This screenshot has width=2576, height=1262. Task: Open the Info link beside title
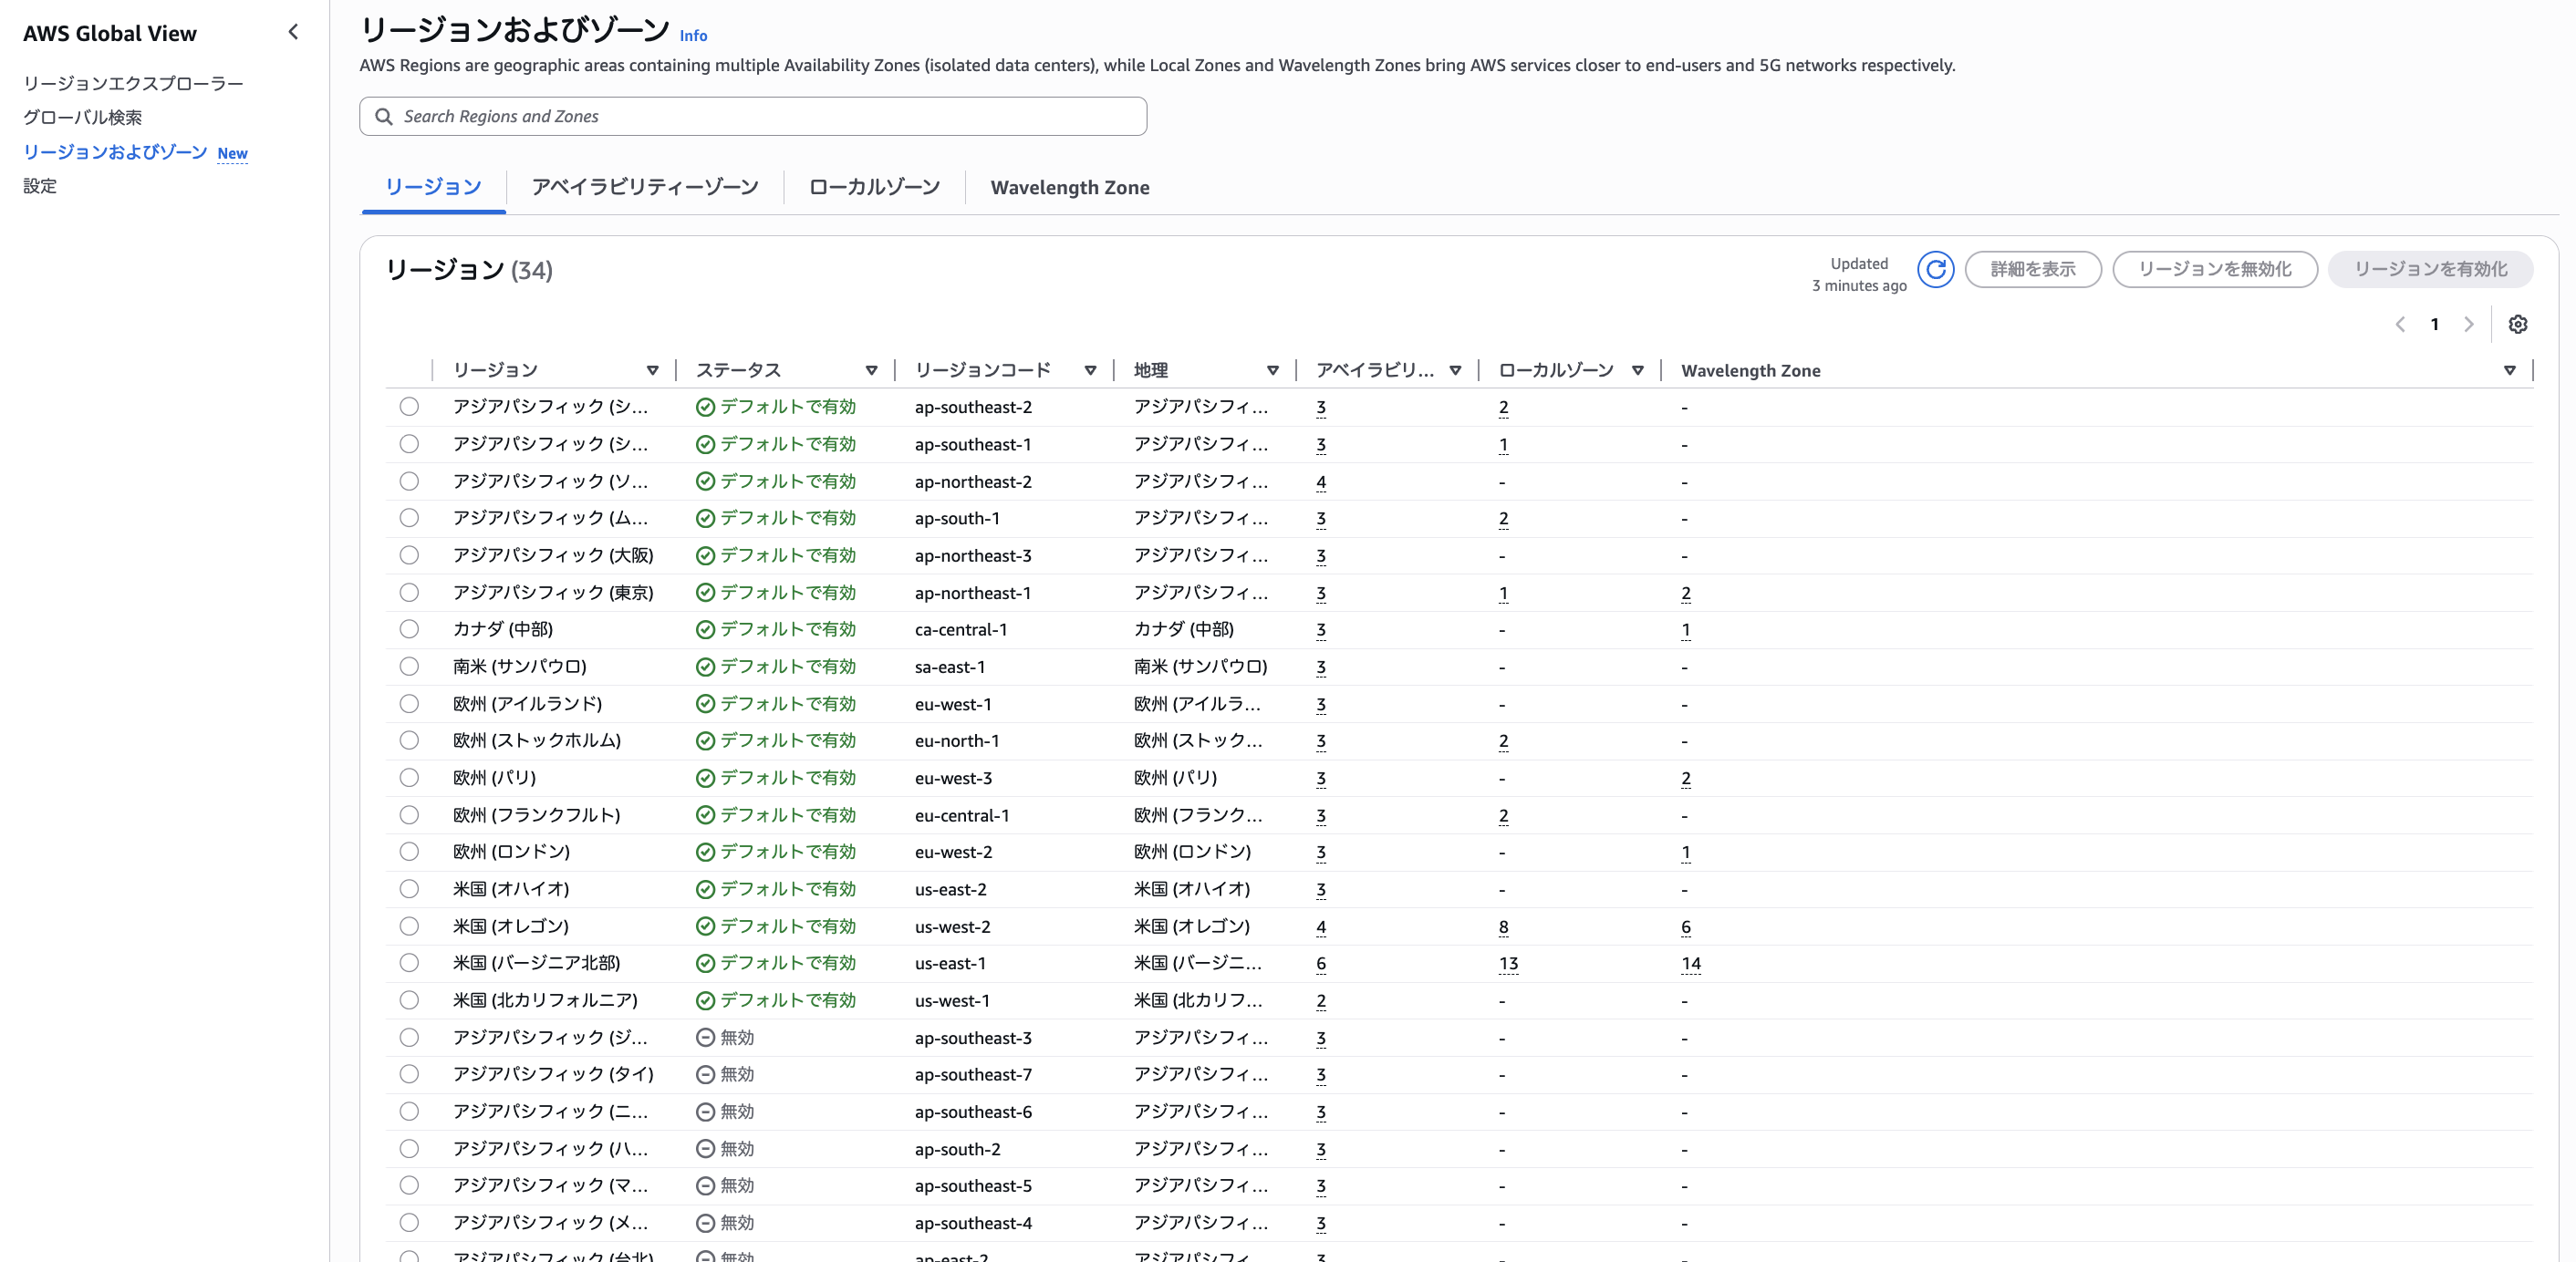pyautogui.click(x=693, y=35)
